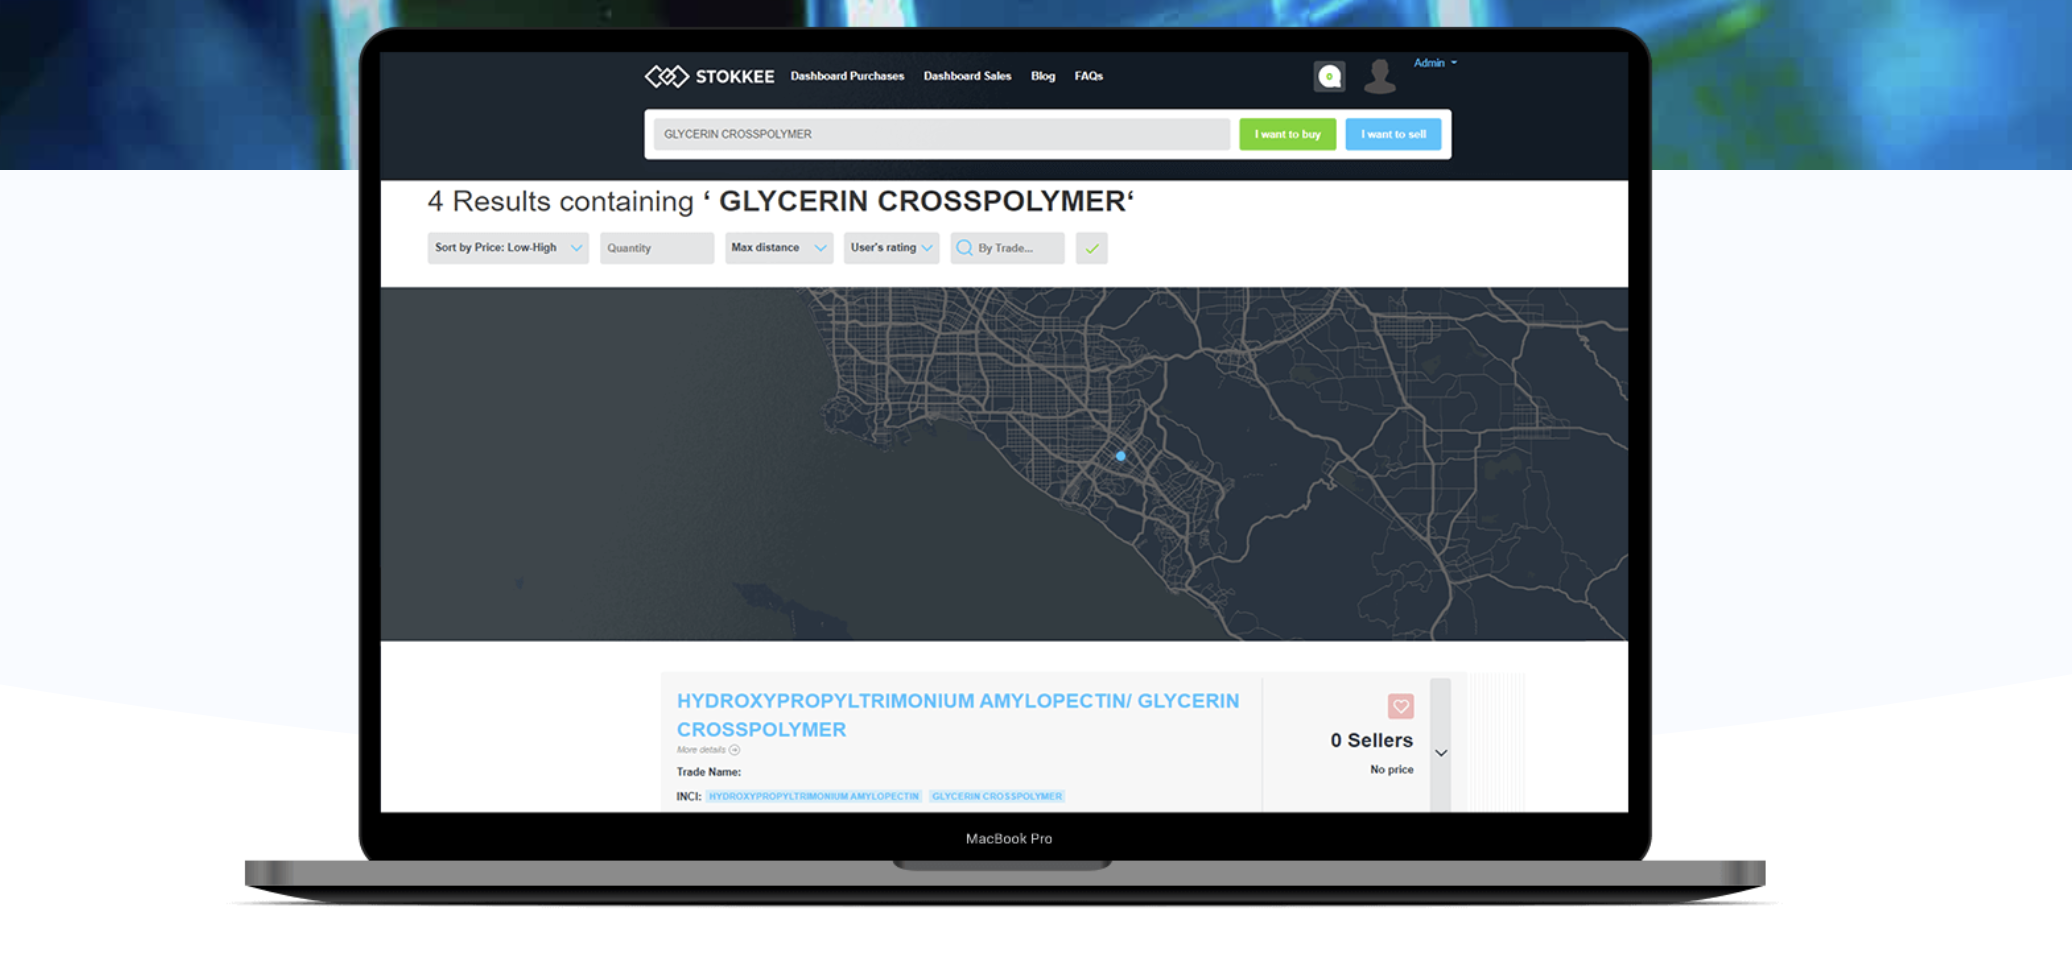The width and height of the screenshot is (2072, 976).
Task: Click the Stokkee logo in the header
Action: coord(709,76)
